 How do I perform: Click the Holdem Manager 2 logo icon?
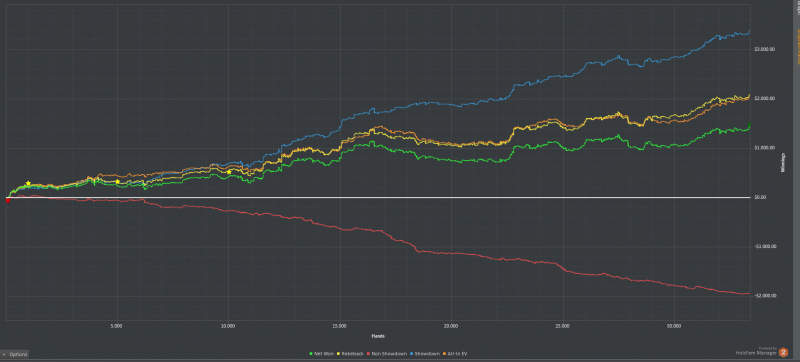point(783,352)
